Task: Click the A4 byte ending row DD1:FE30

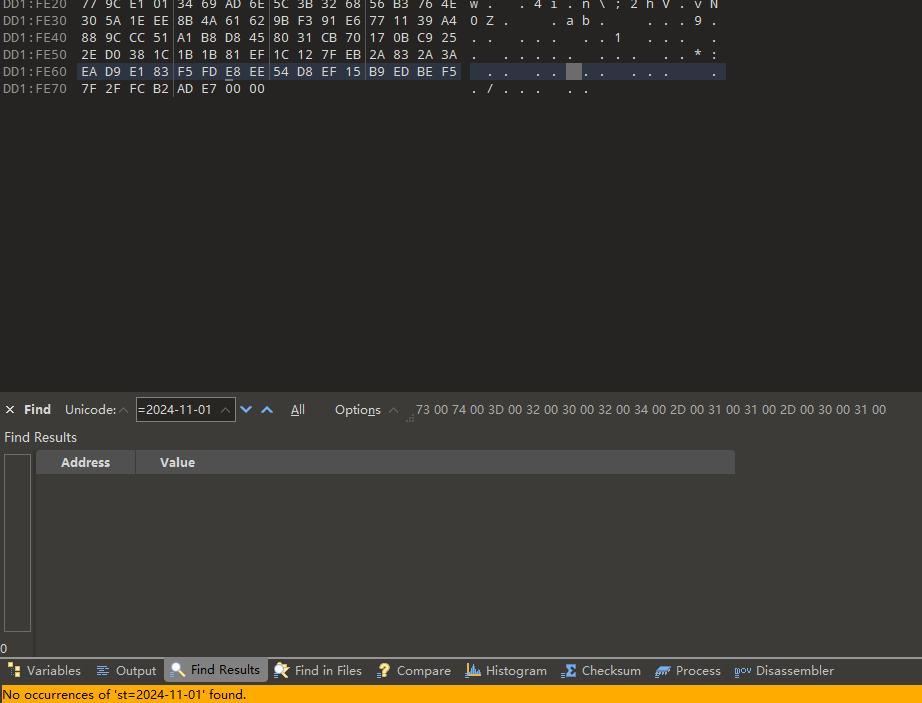Action: (449, 21)
